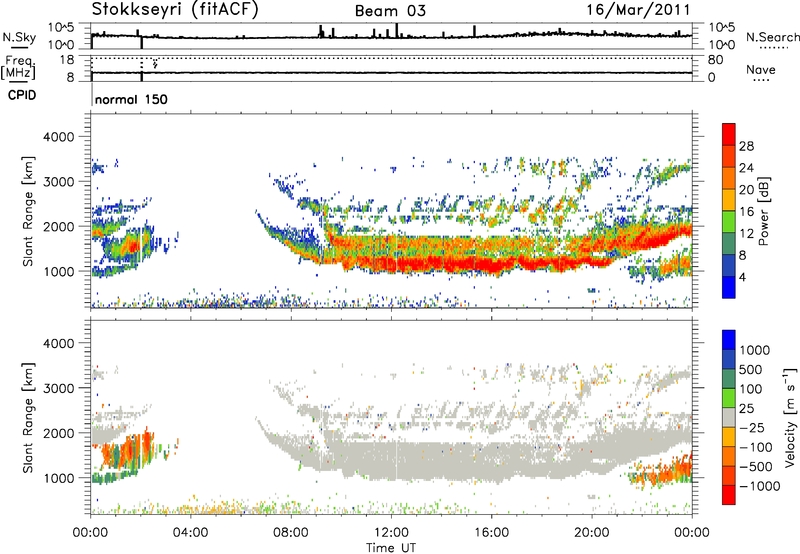Click the 08:00 time axis tick

pos(291,533)
